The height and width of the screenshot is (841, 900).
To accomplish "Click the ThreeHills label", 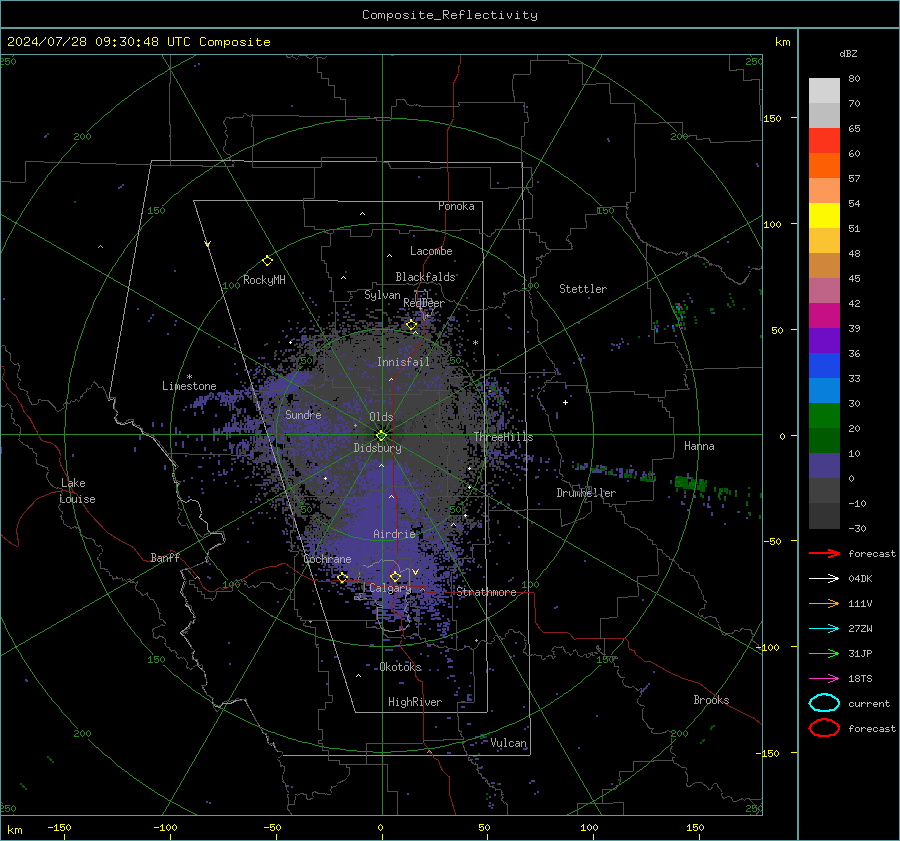I will (503, 437).
